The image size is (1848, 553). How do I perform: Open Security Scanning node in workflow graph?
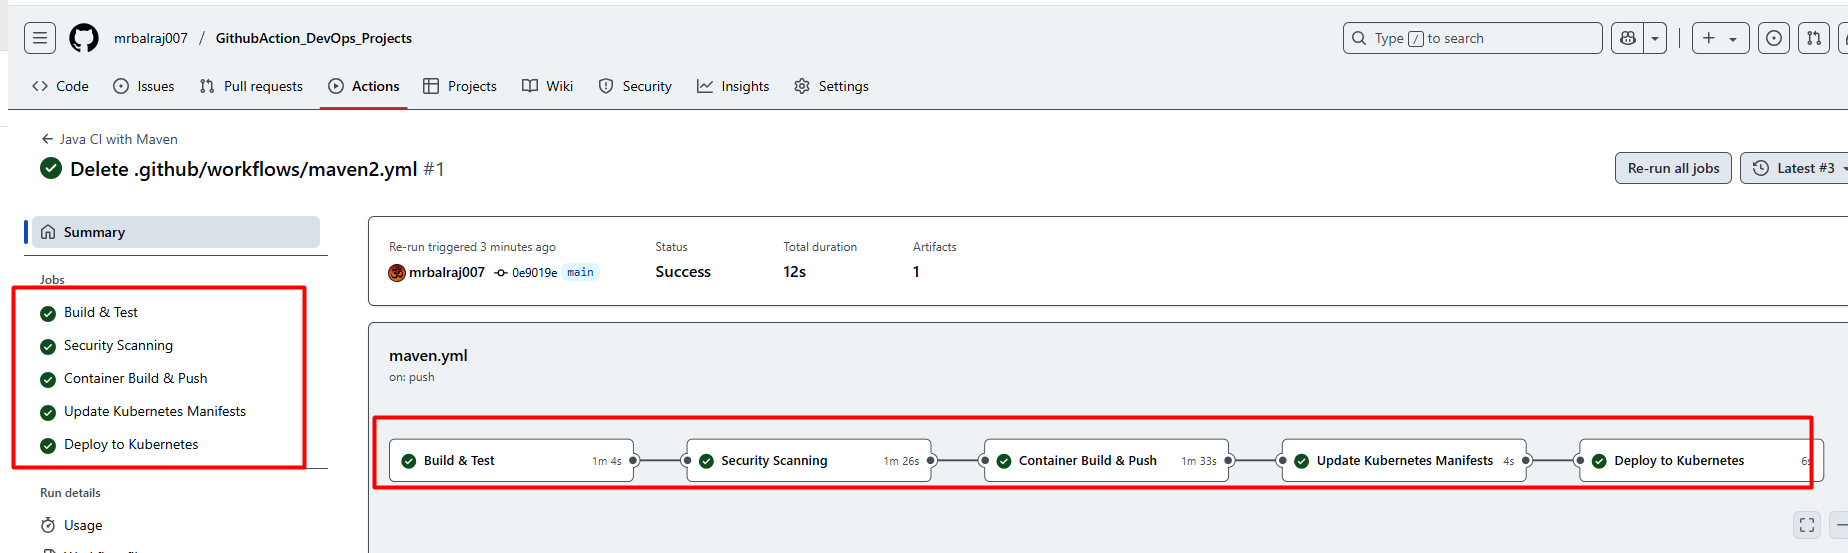pos(809,461)
